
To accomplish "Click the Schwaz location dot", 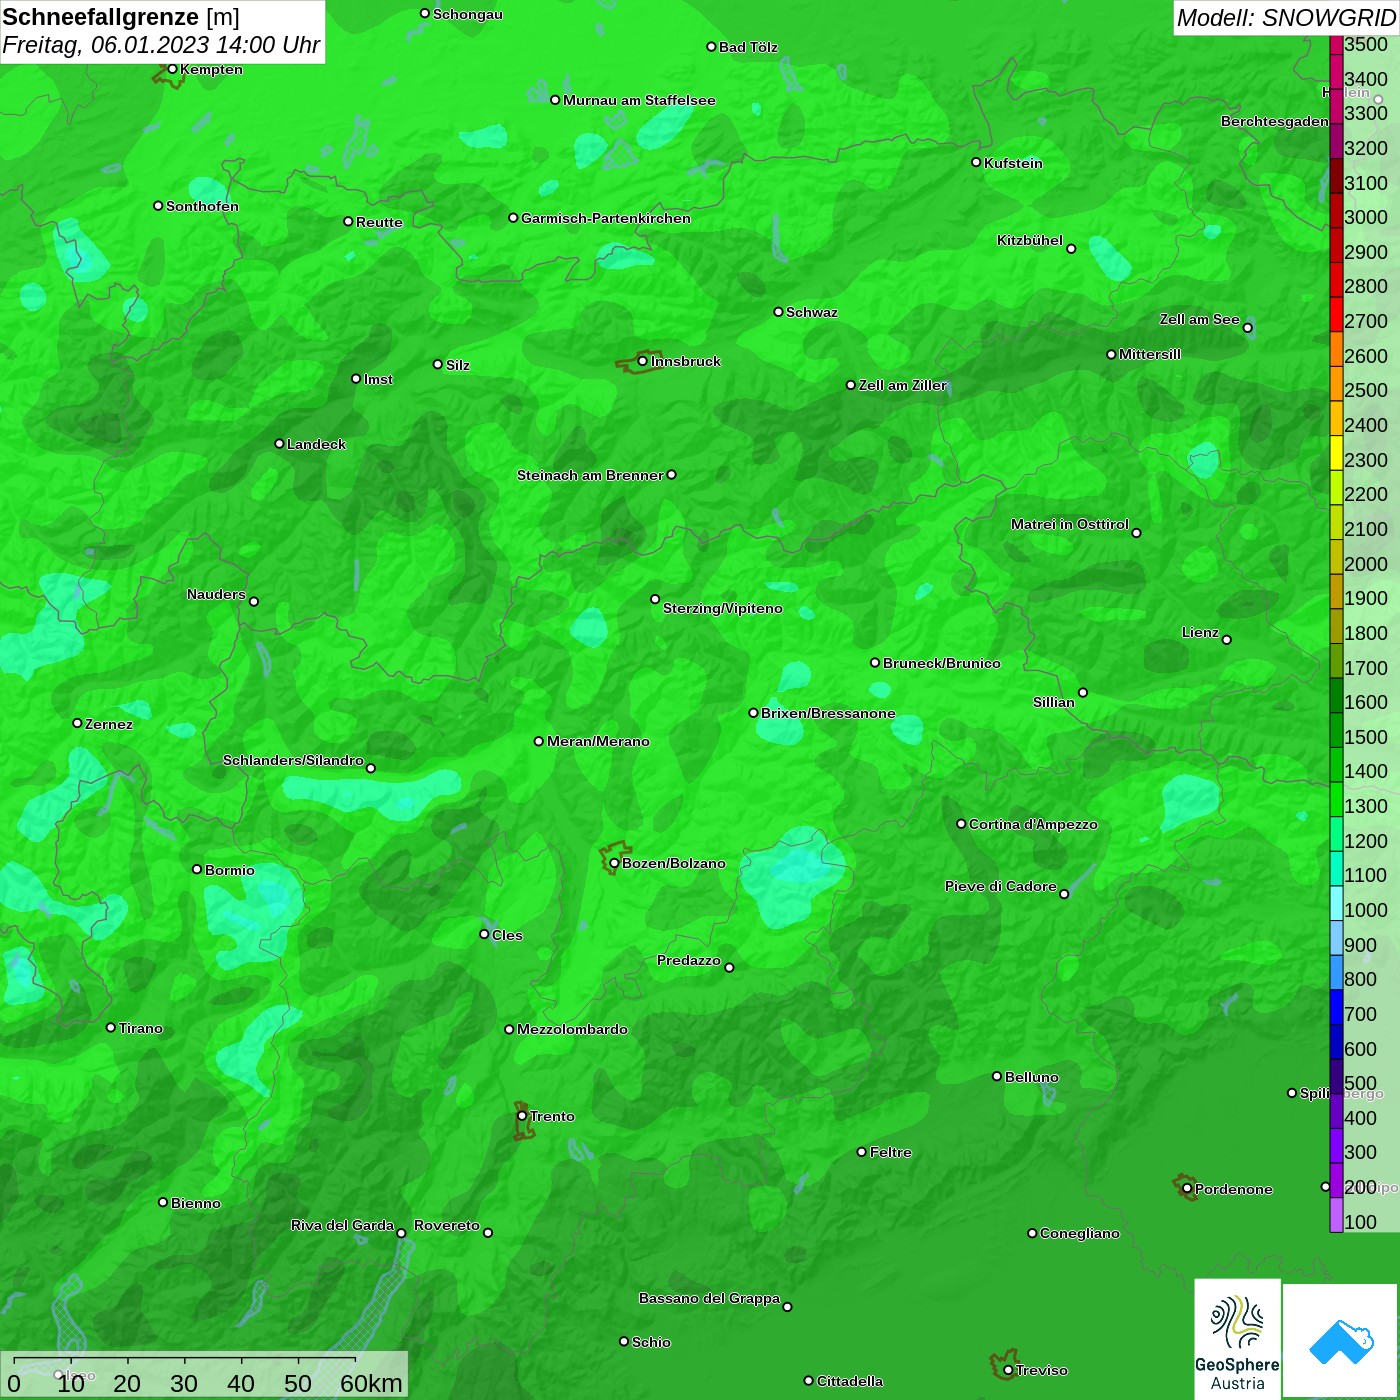I will 778,312.
